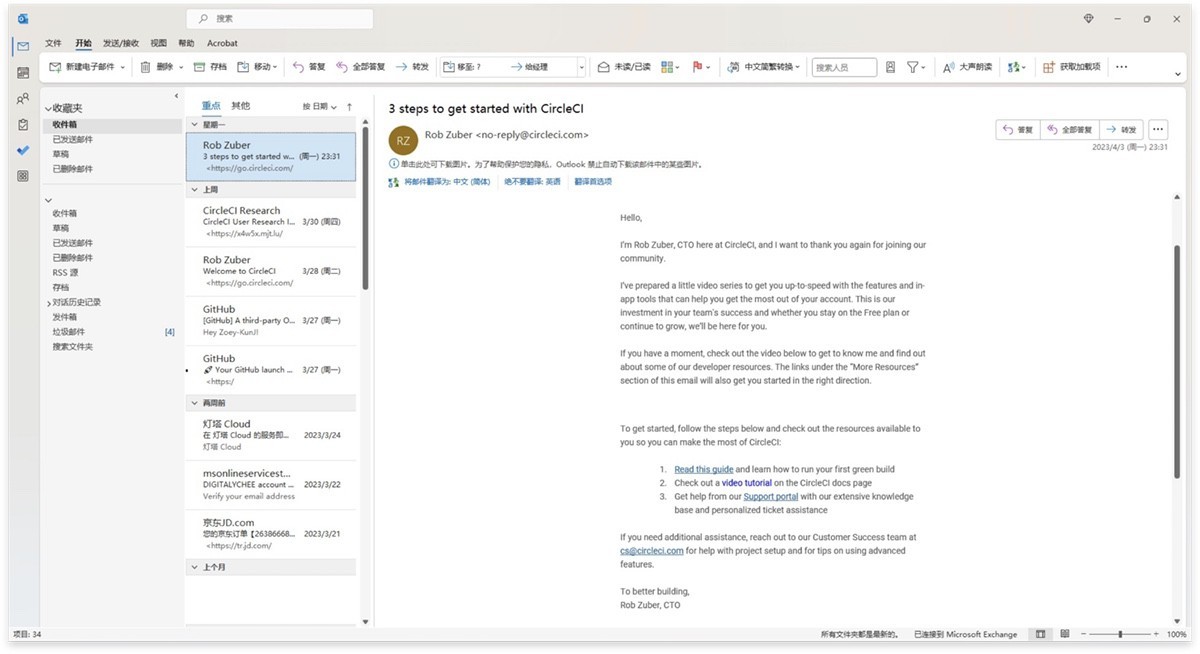The height and width of the screenshot is (654, 1200).
Task: Switch to the 其他 other inbox tab
Action: click(241, 106)
